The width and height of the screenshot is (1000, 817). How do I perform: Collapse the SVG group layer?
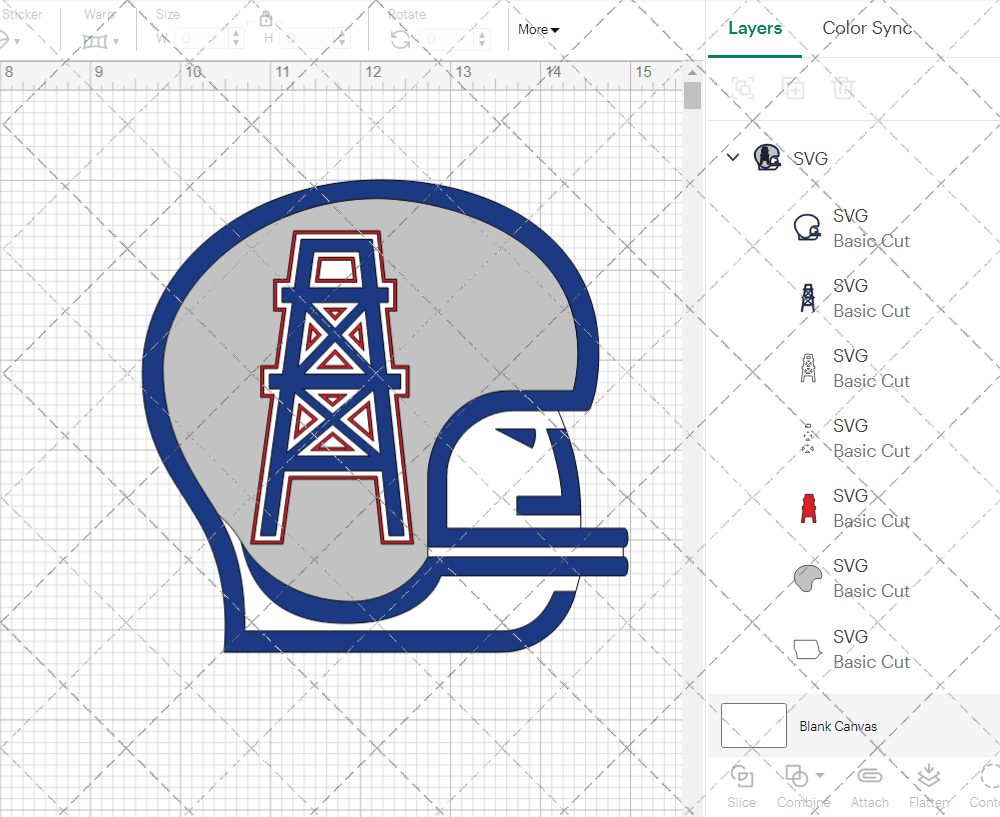[733, 157]
